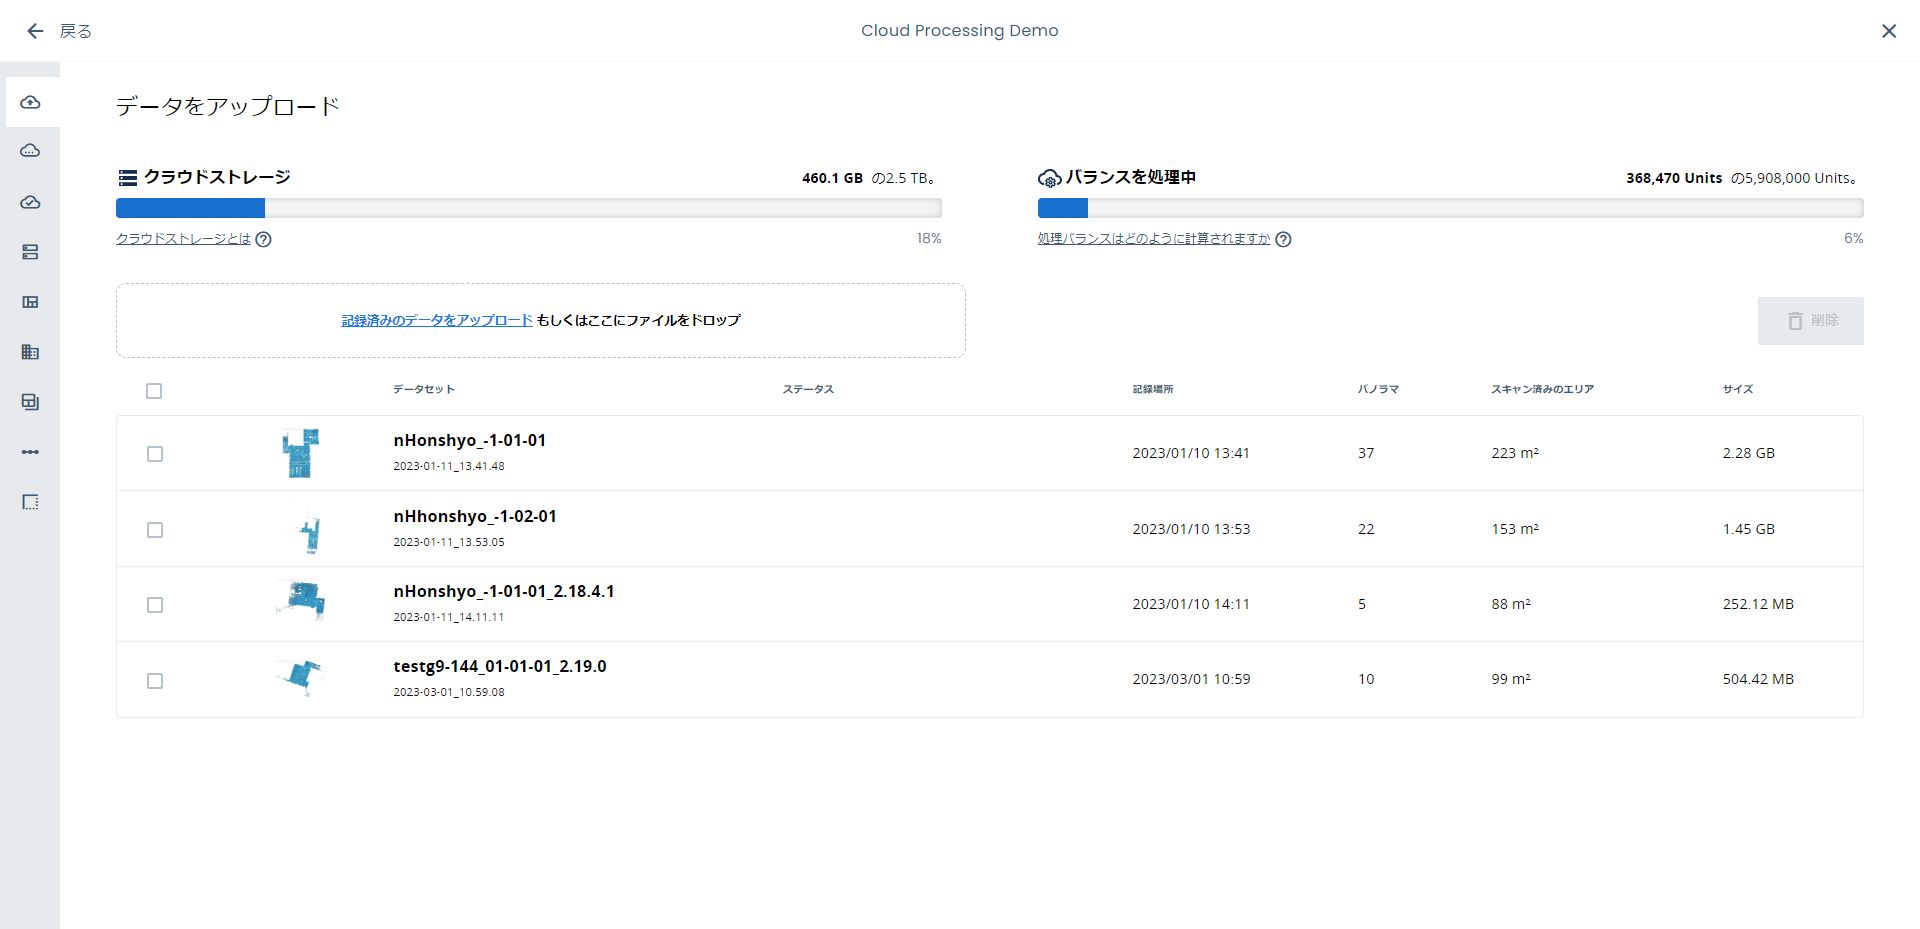1920x929 pixels.
Task: Click the 戻る back link
Action: coord(76,31)
